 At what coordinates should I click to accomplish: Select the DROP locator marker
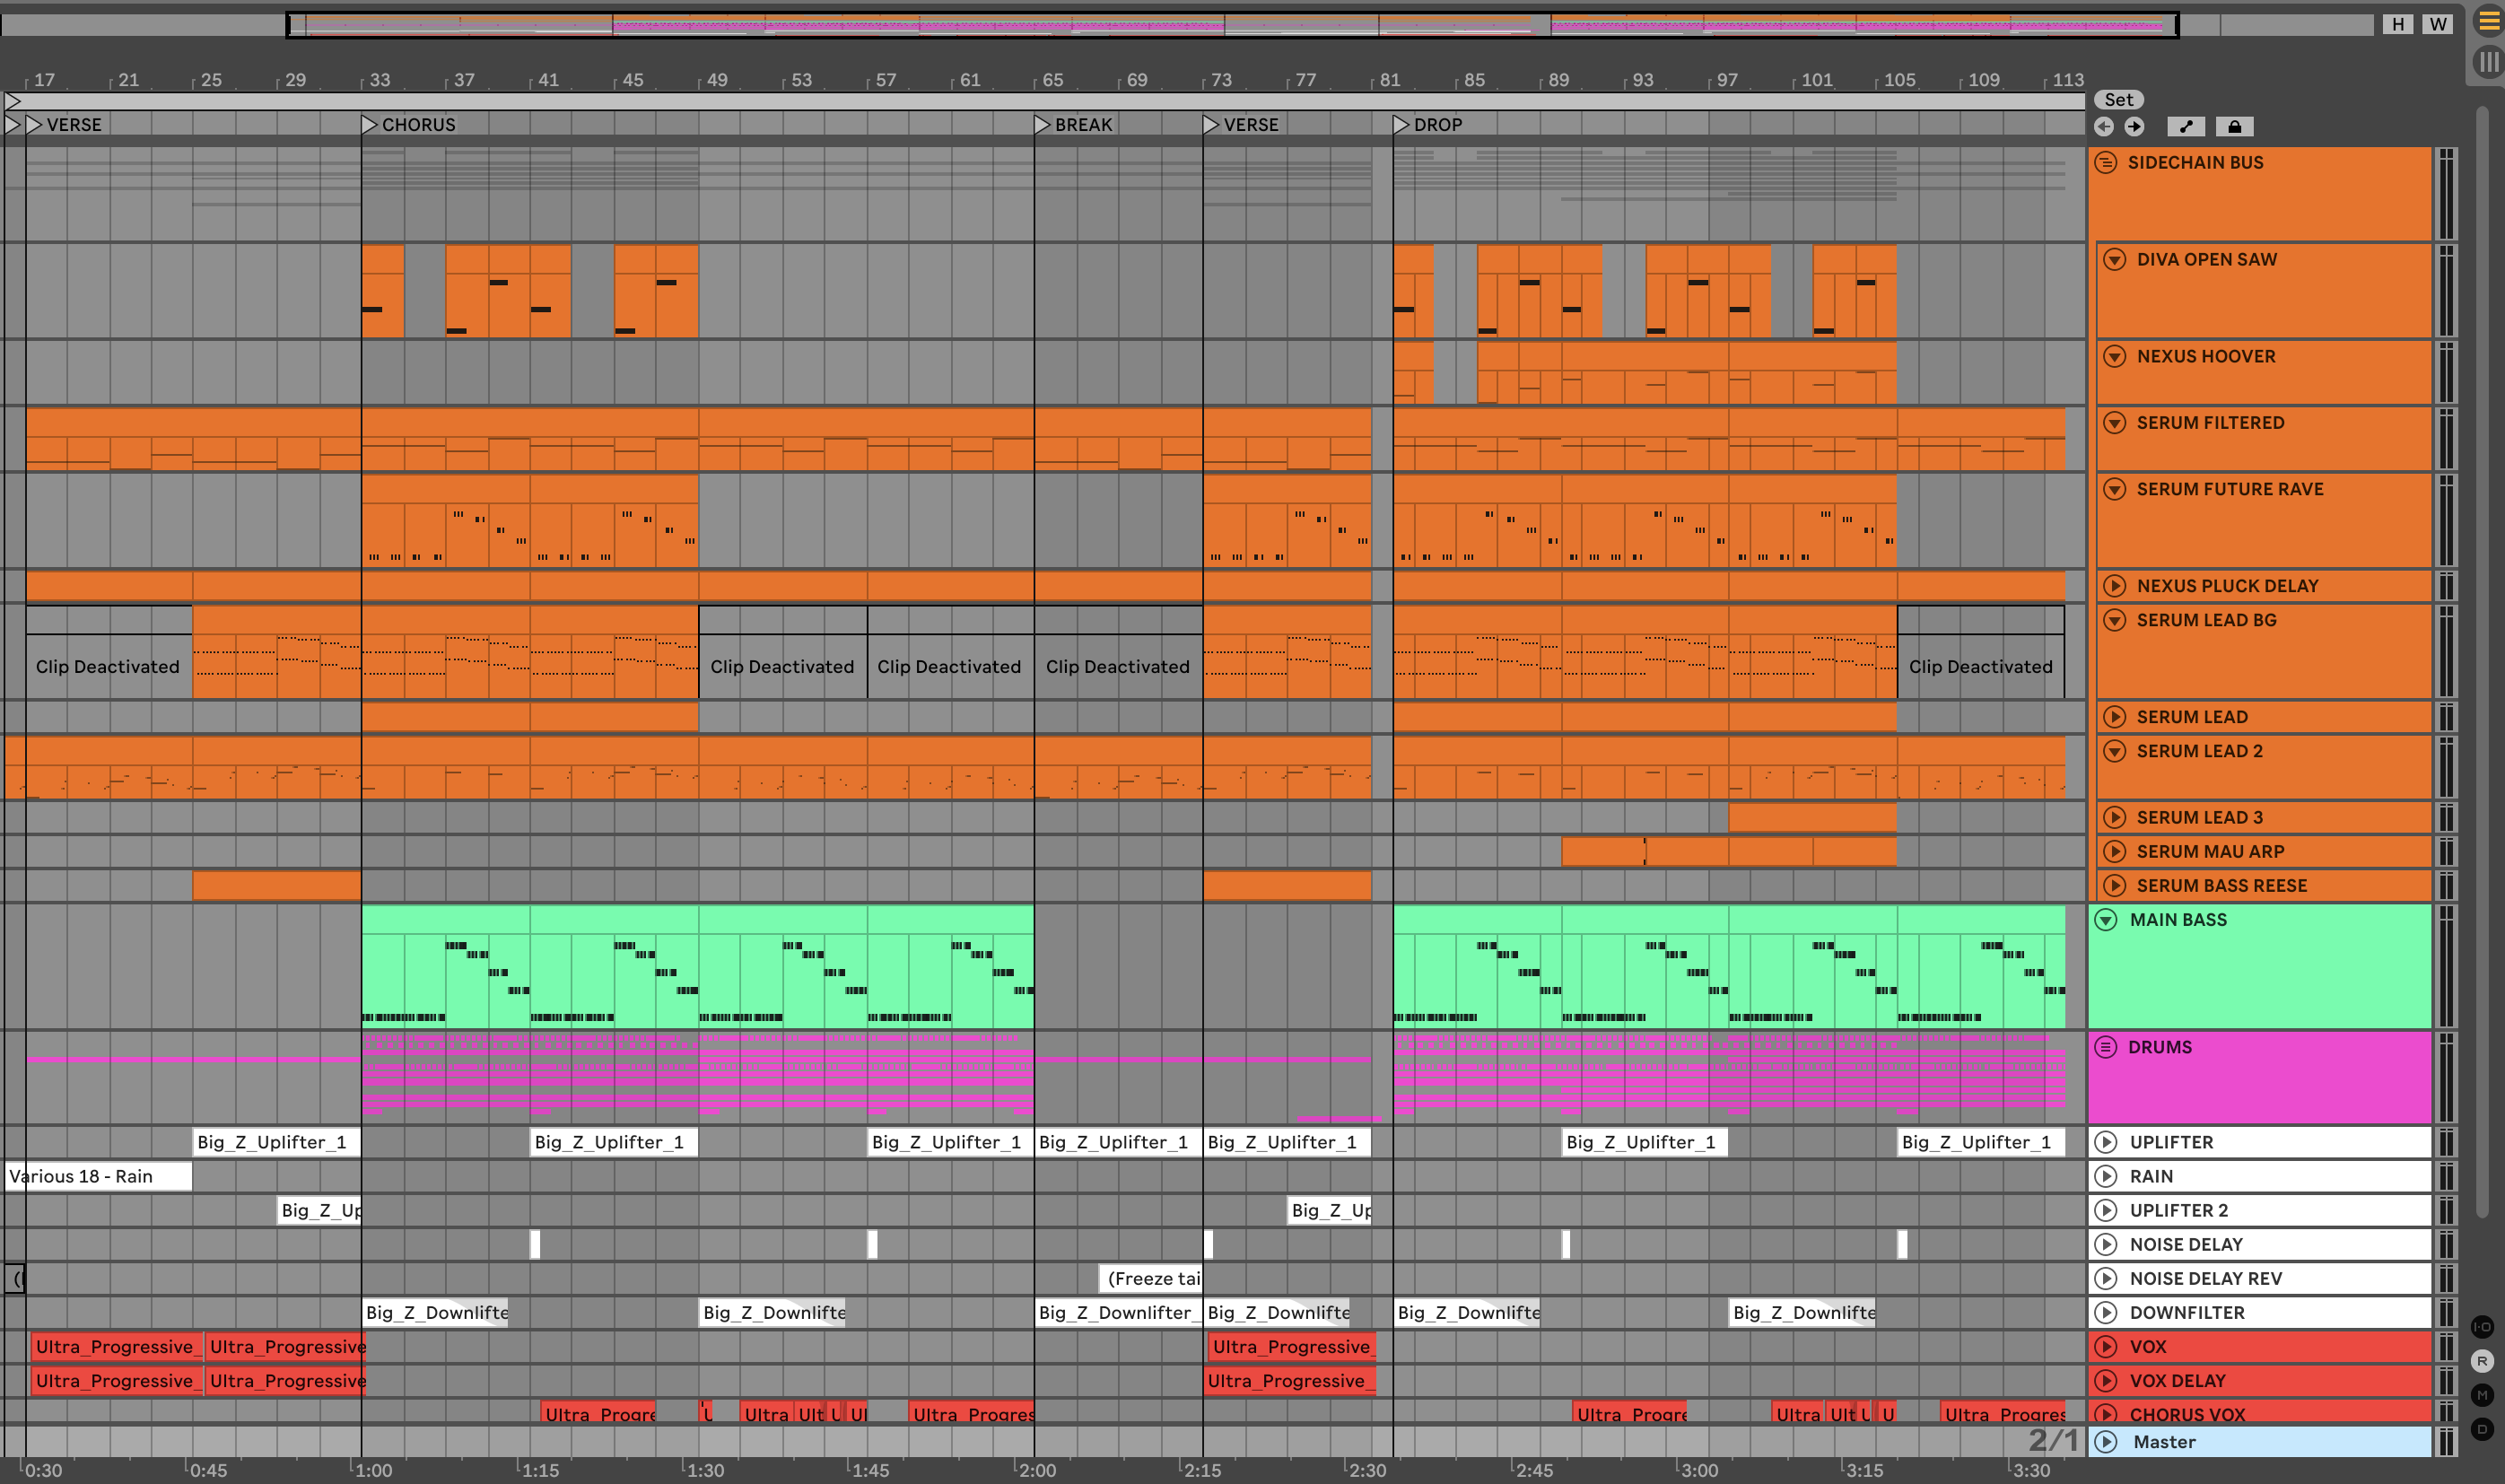(1401, 125)
